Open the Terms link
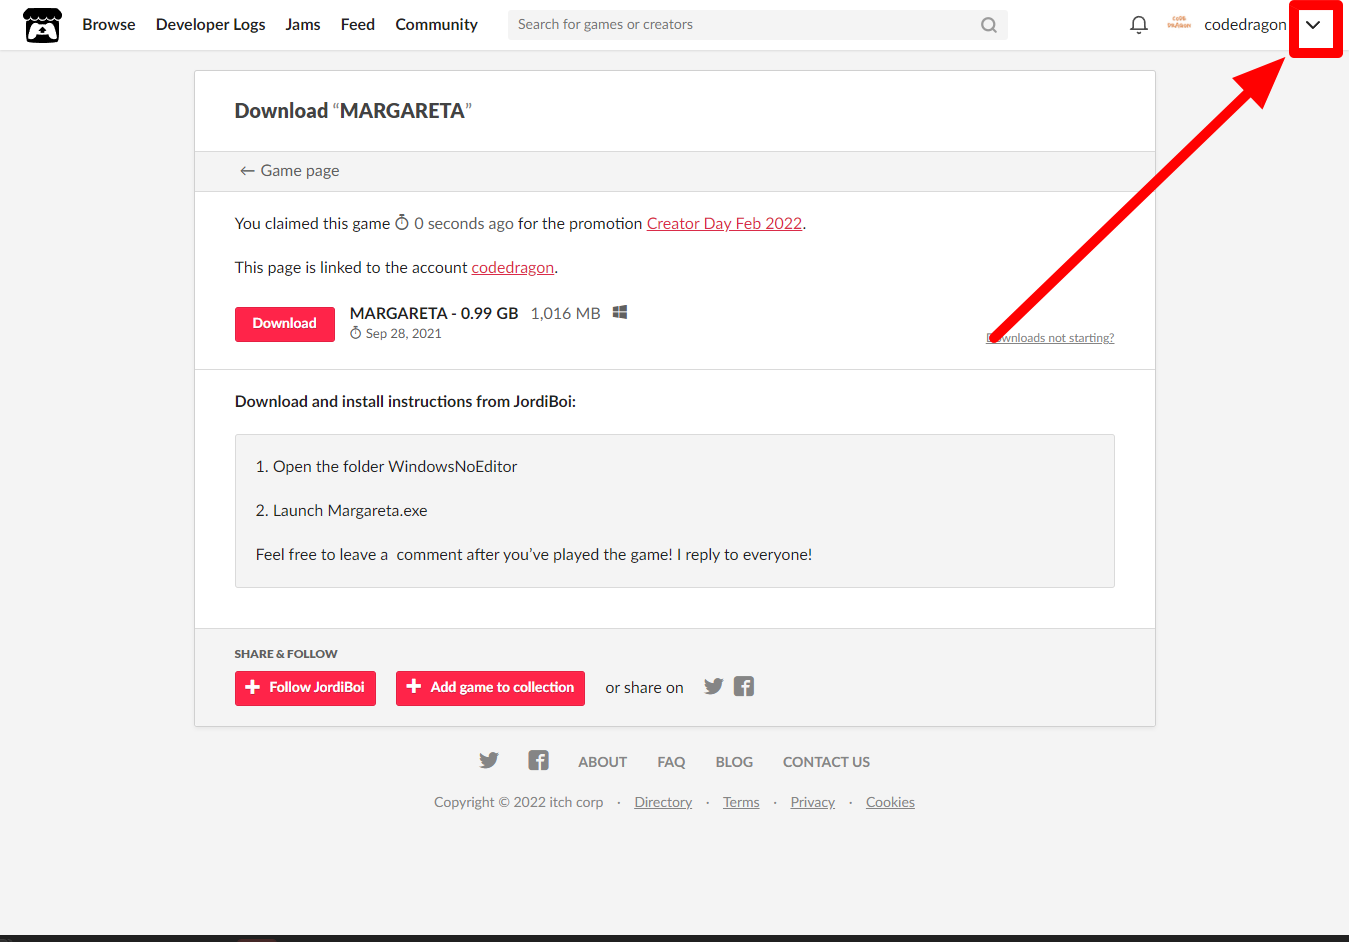This screenshot has width=1349, height=942. (741, 802)
